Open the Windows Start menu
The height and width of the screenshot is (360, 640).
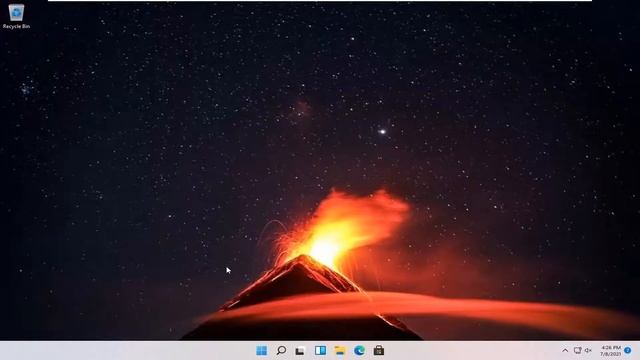point(262,350)
